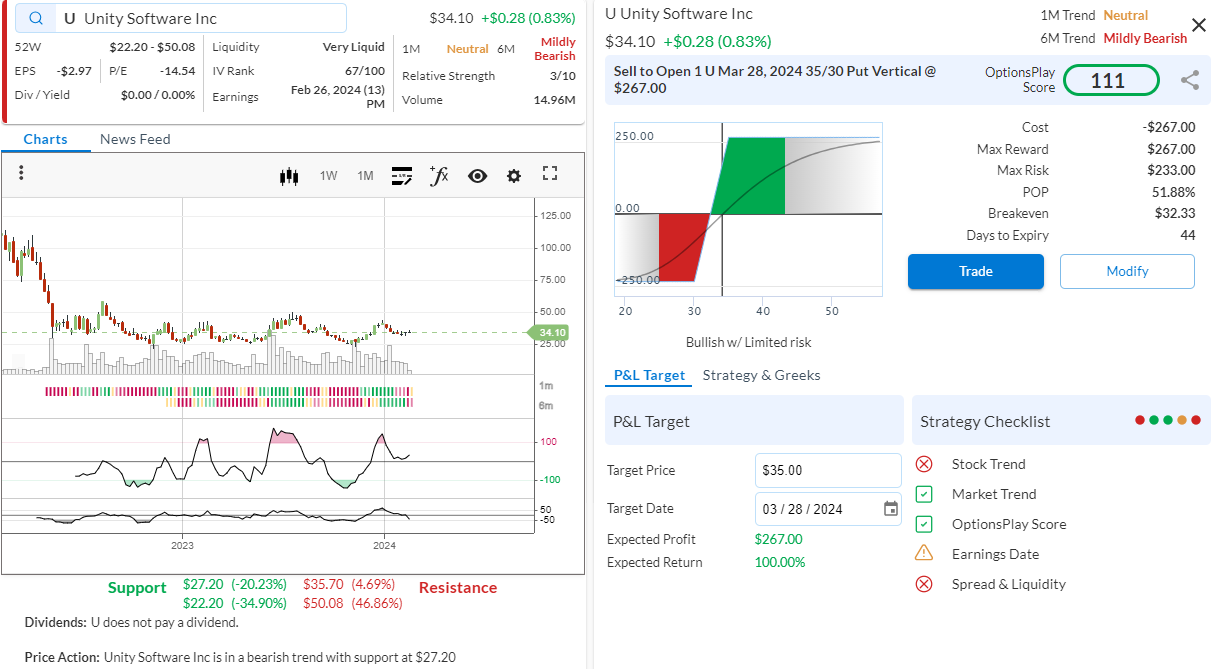Switch chart interval to 1M

click(x=365, y=176)
